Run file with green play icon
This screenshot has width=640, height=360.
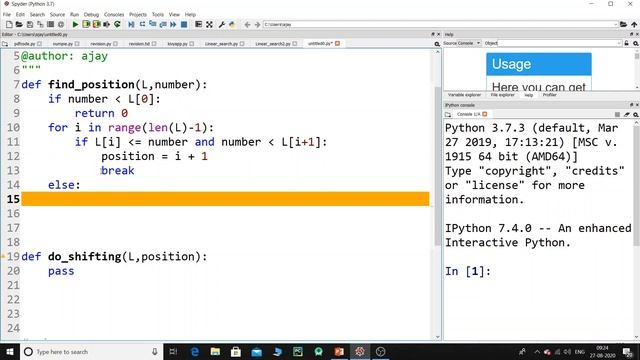pos(75,24)
